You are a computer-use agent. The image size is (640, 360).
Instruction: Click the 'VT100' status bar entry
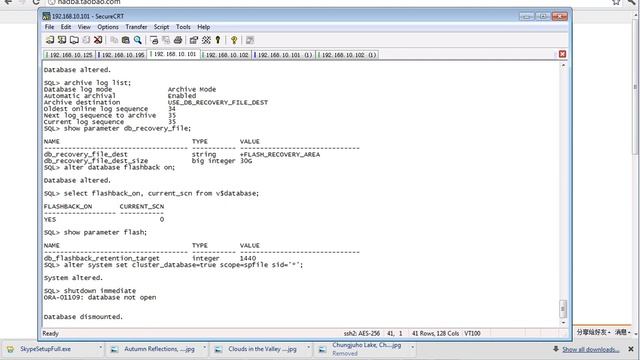point(472,333)
